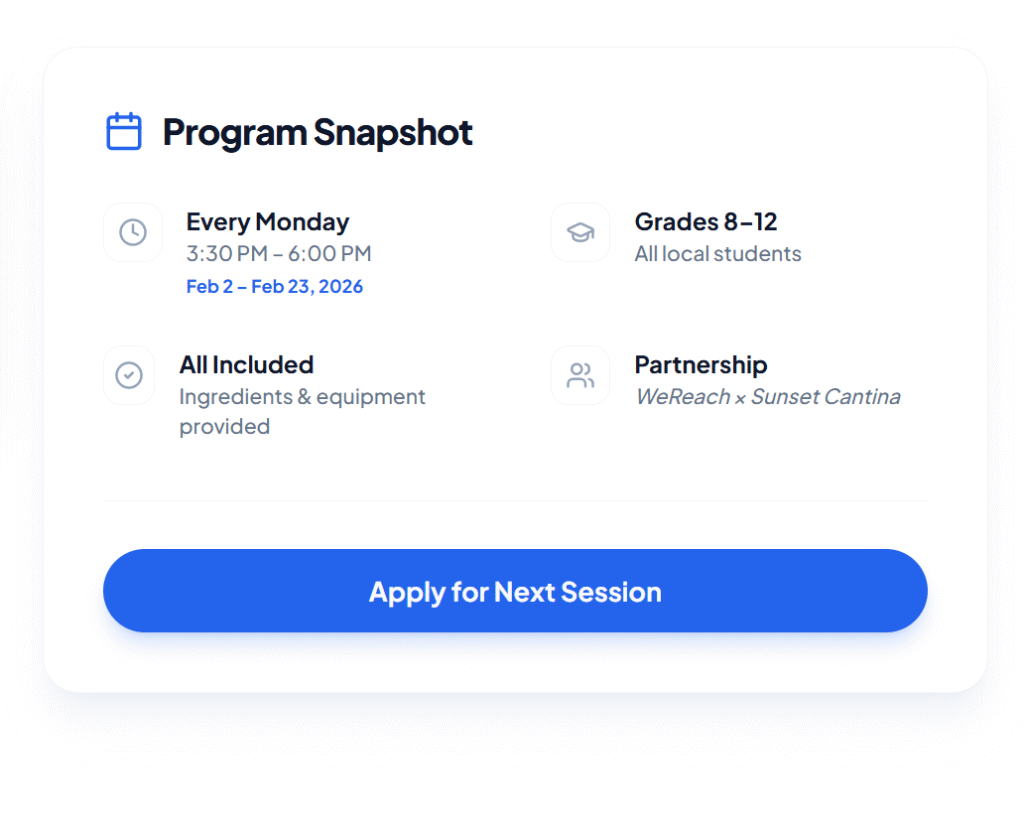Click the 6:00 PM end time
Screen dimensions: 1024x825
(x=329, y=254)
